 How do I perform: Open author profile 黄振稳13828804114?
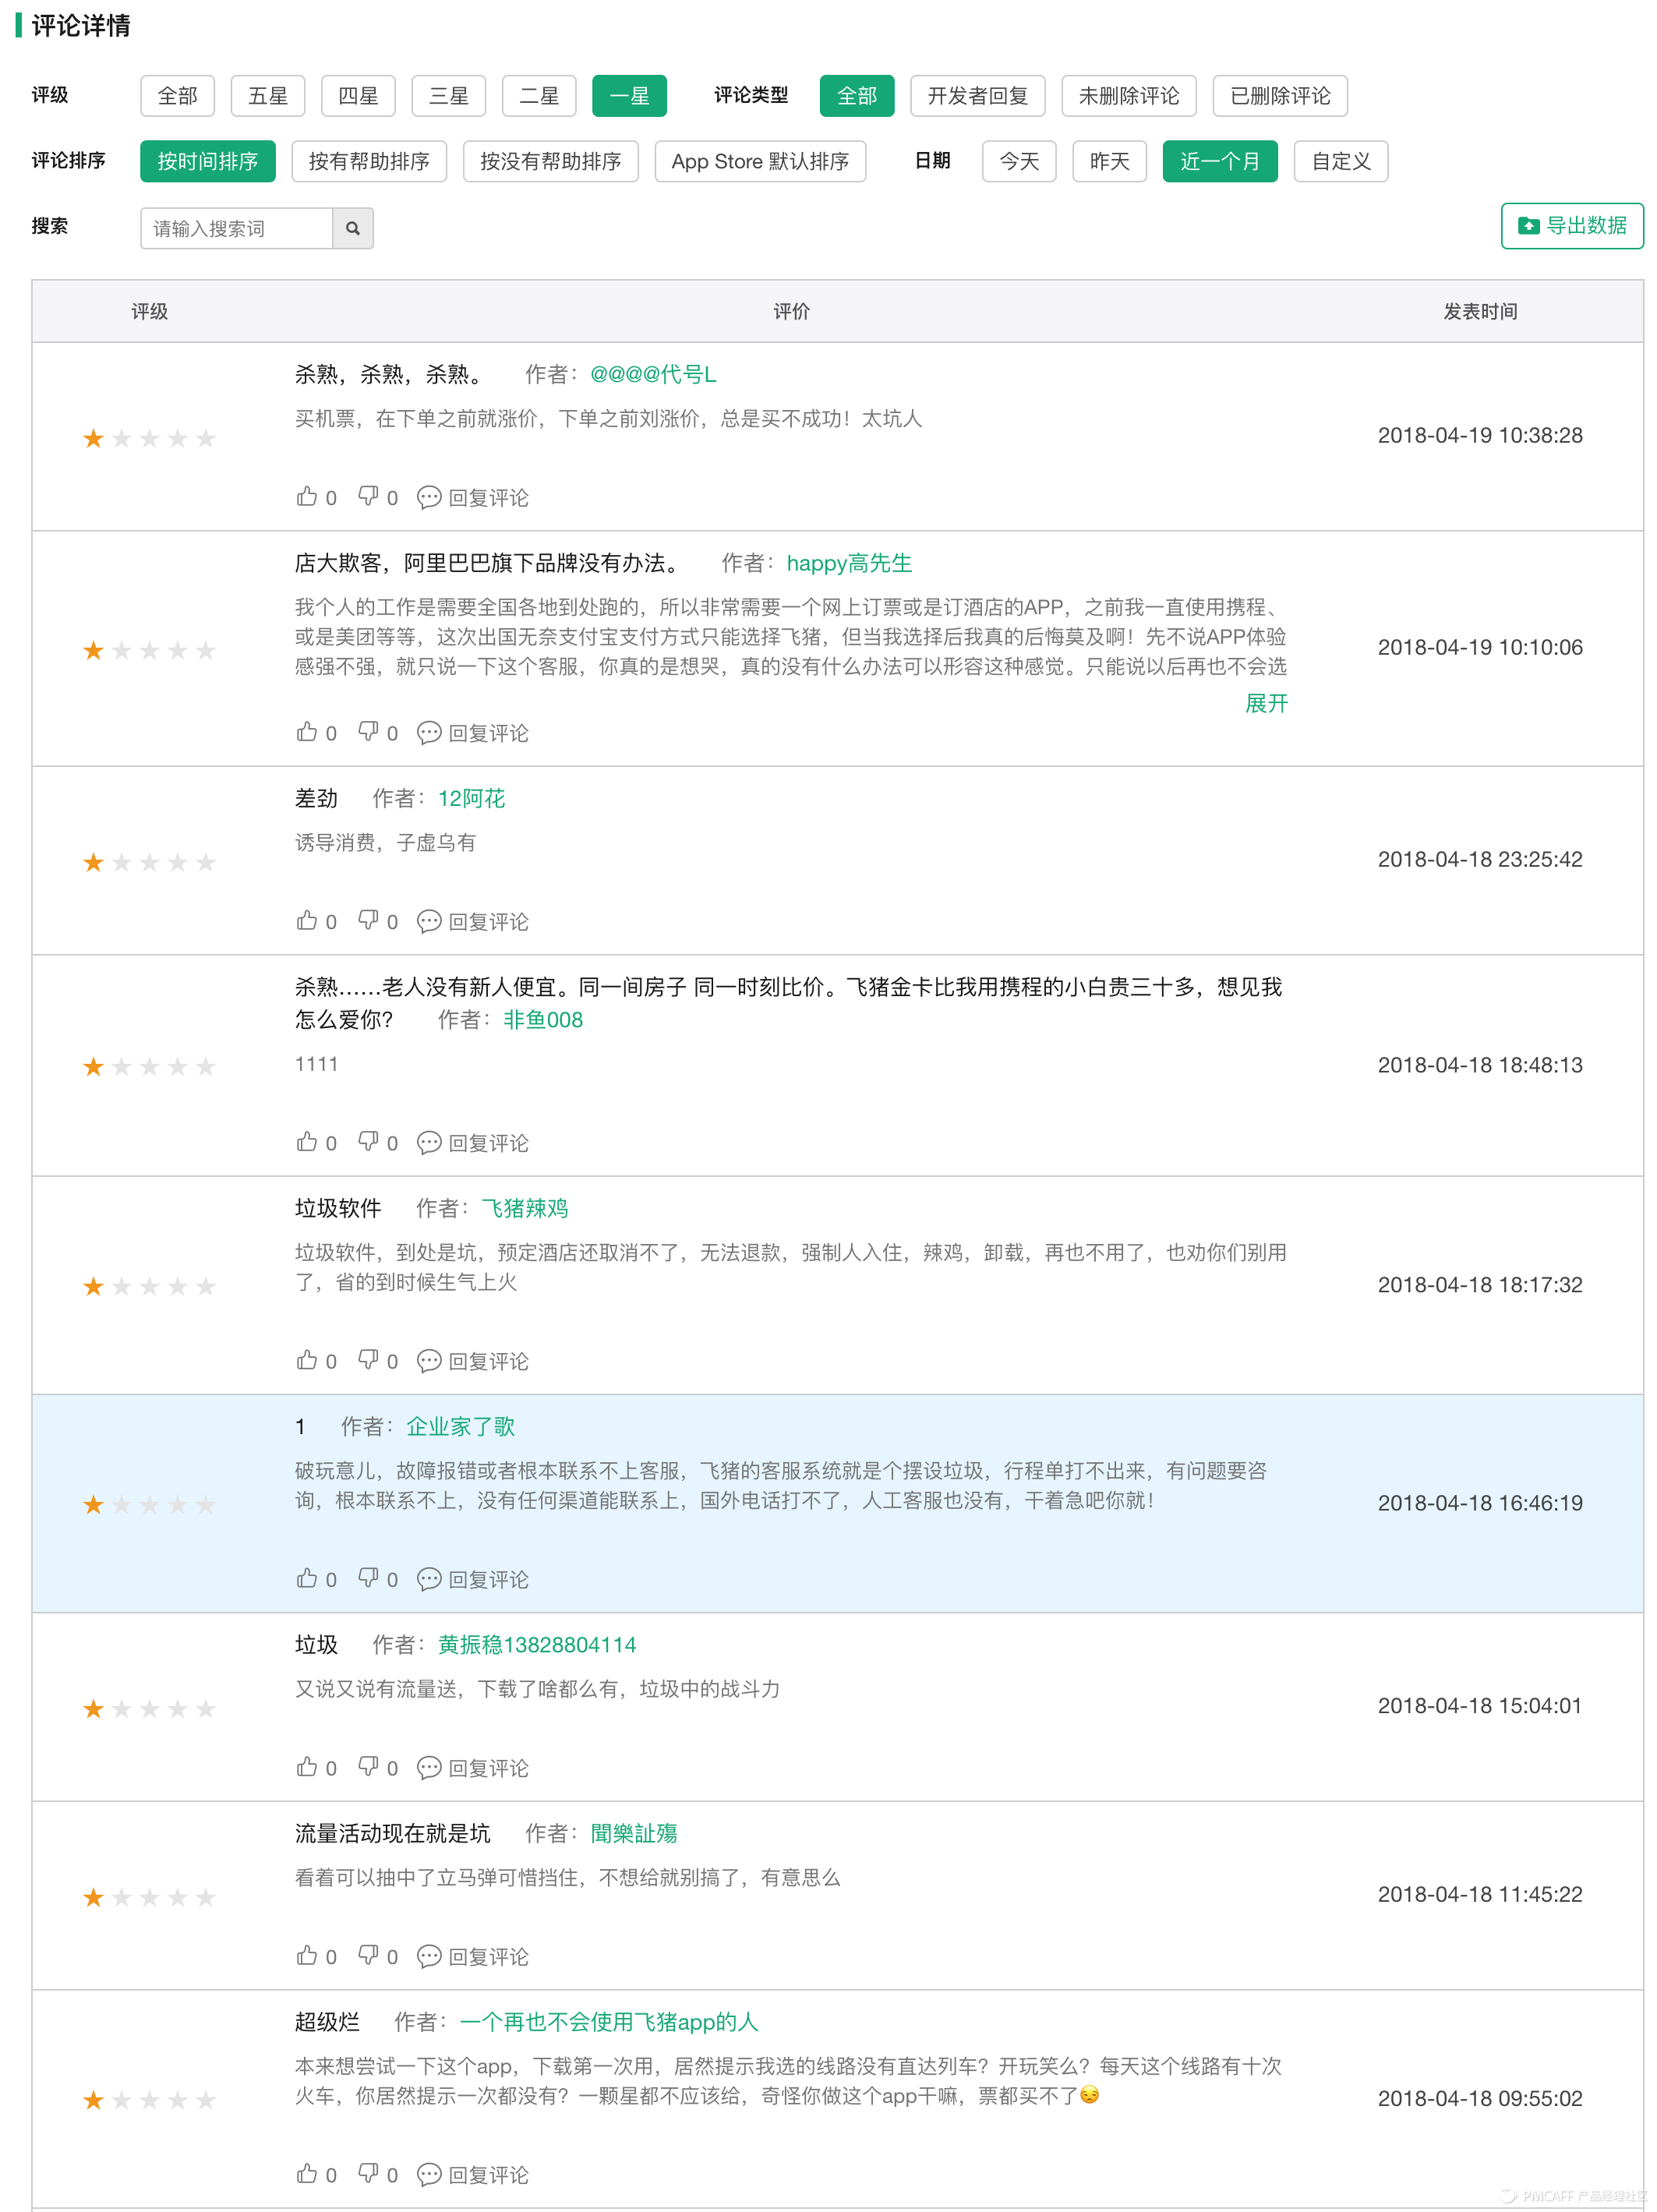pyautogui.click(x=537, y=1645)
